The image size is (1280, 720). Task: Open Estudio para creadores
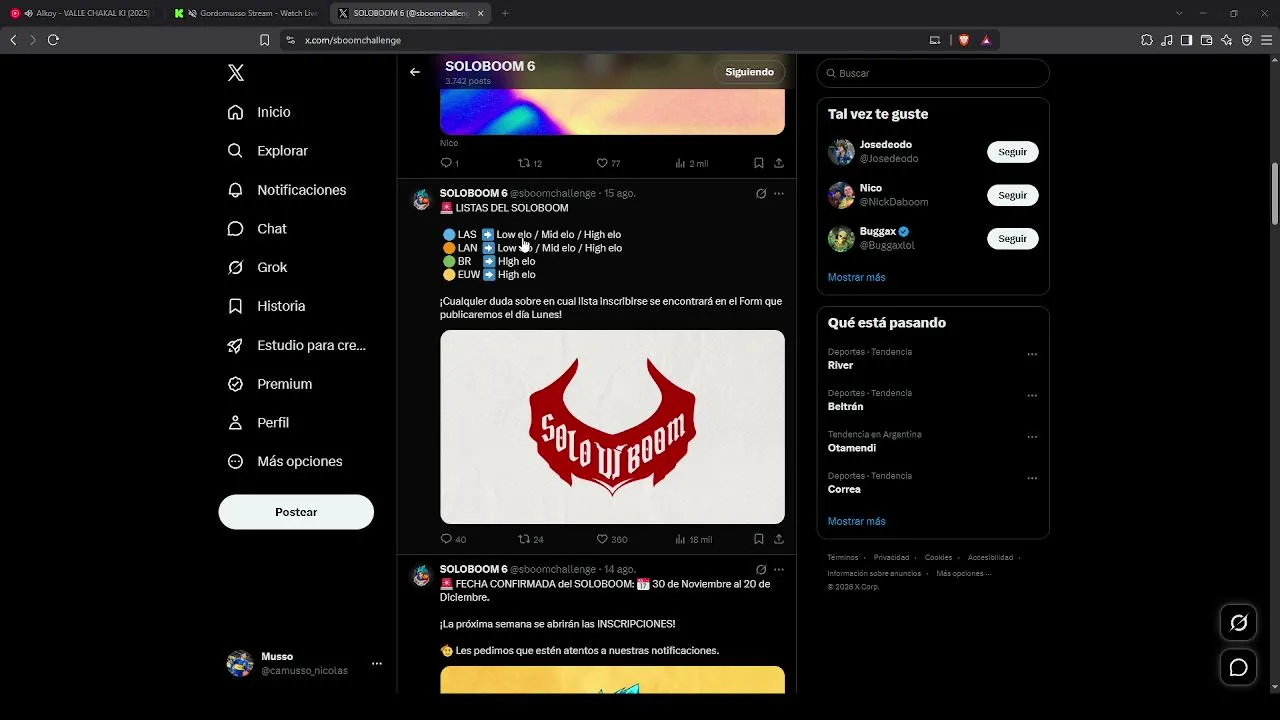[x=297, y=345]
